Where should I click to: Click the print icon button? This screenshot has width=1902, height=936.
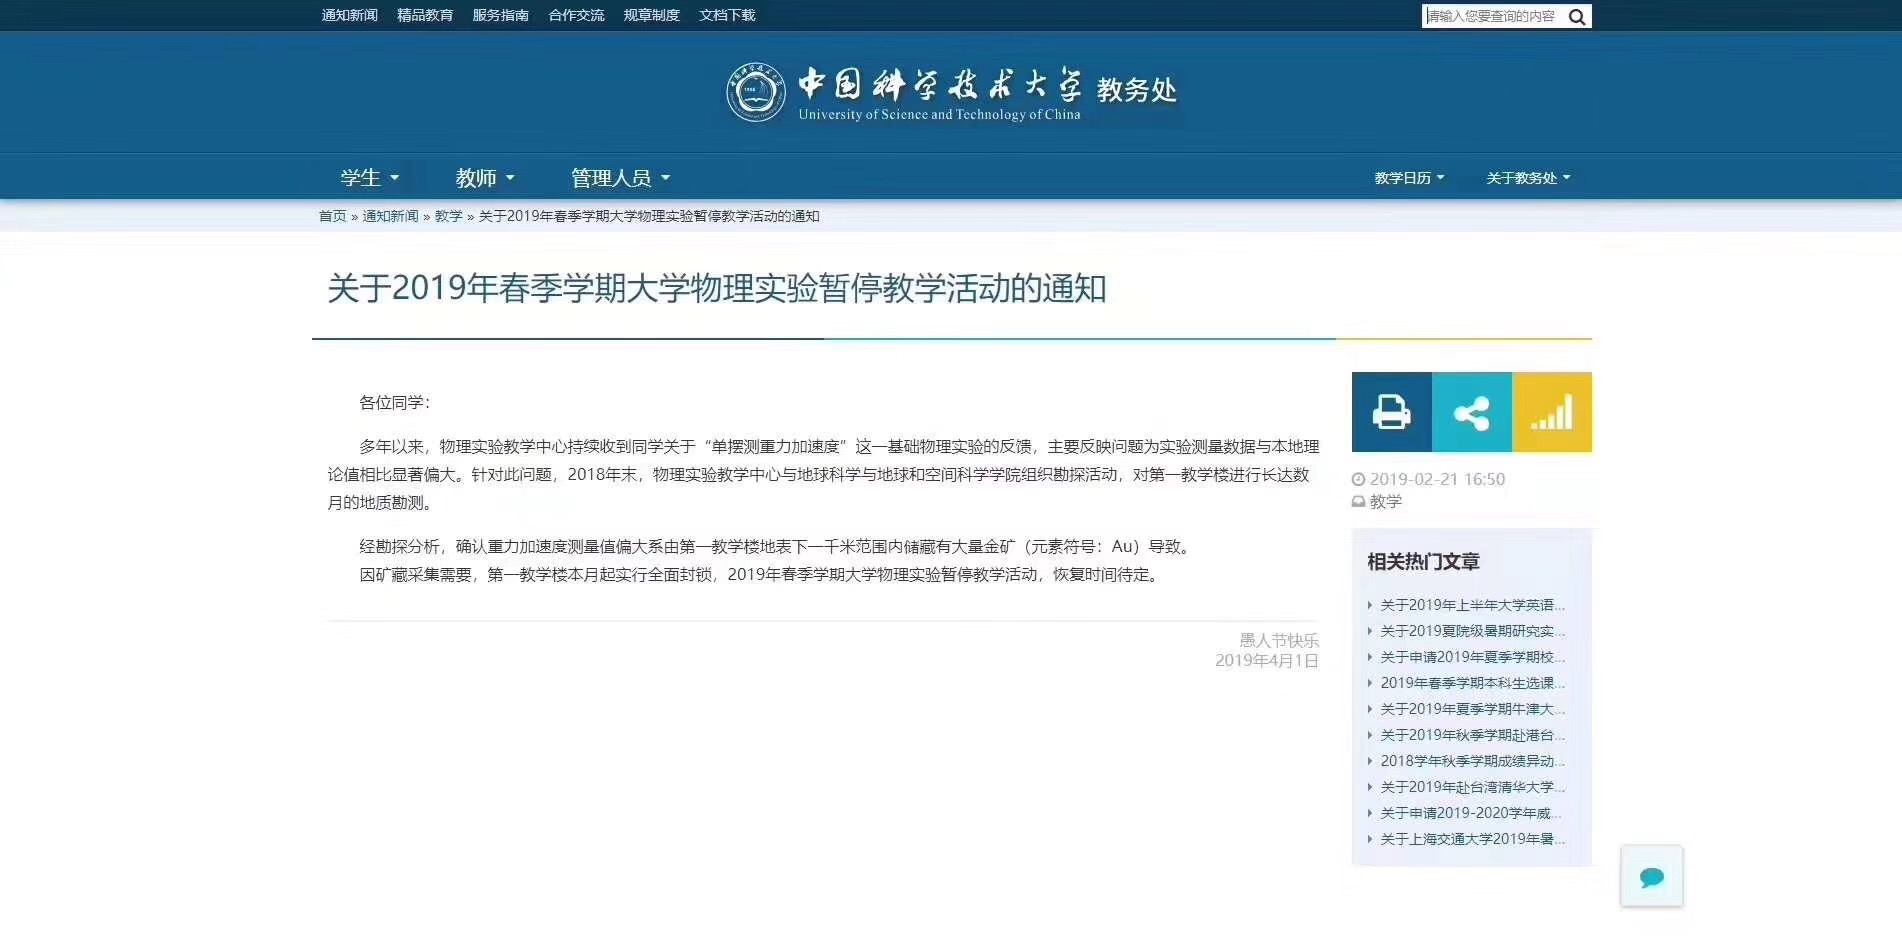1391,412
